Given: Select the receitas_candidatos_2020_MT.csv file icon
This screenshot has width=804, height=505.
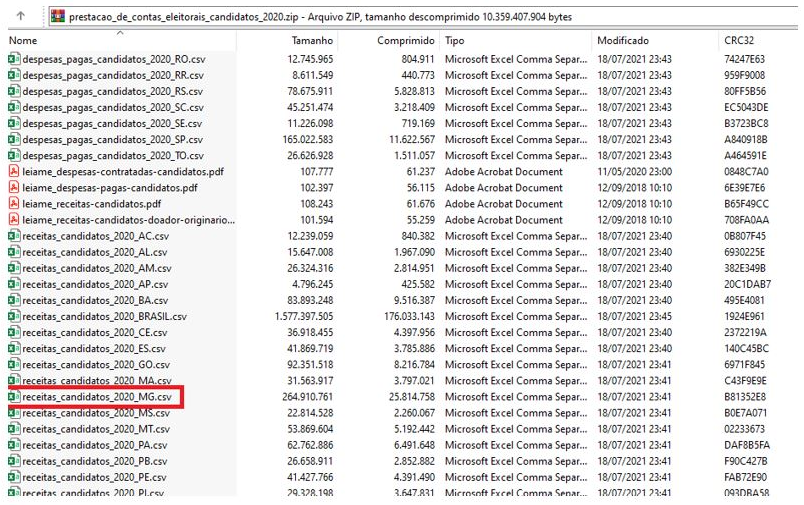Looking at the screenshot, I should click(x=13, y=429).
